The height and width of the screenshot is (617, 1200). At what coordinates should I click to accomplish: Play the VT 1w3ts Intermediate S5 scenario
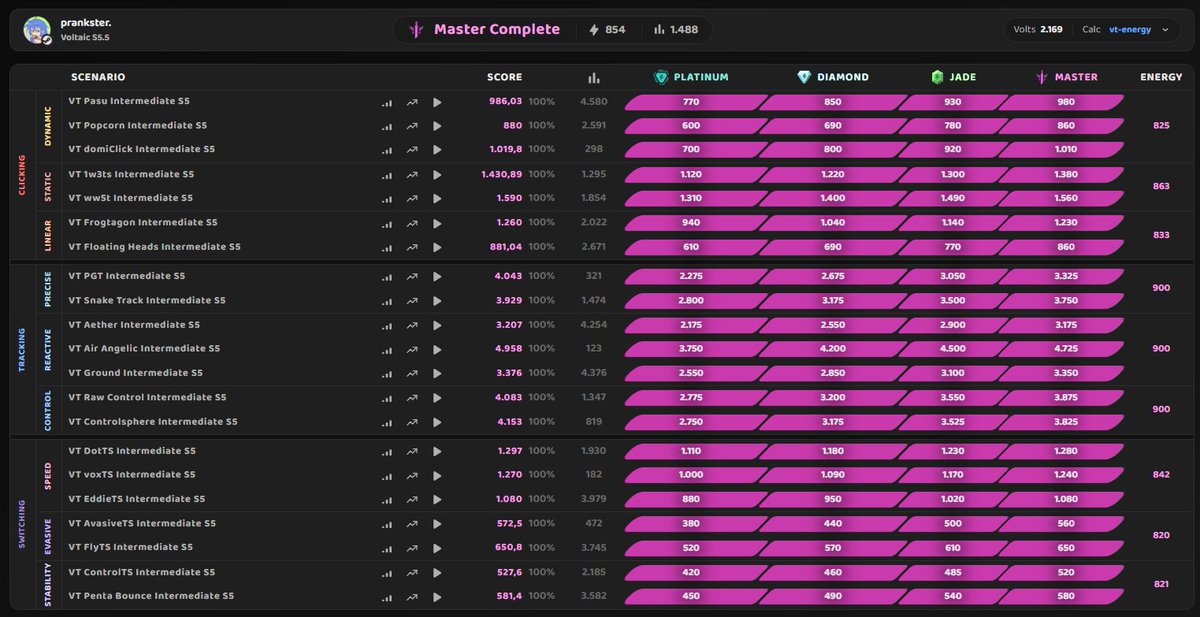[437, 175]
